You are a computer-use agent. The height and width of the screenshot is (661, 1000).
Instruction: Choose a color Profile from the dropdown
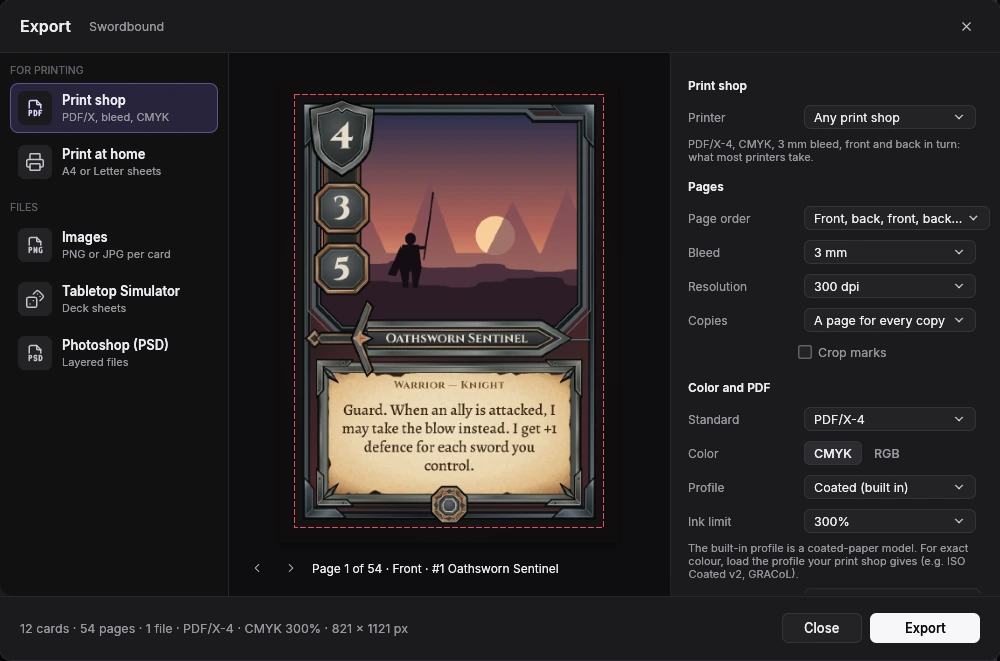pyautogui.click(x=889, y=487)
